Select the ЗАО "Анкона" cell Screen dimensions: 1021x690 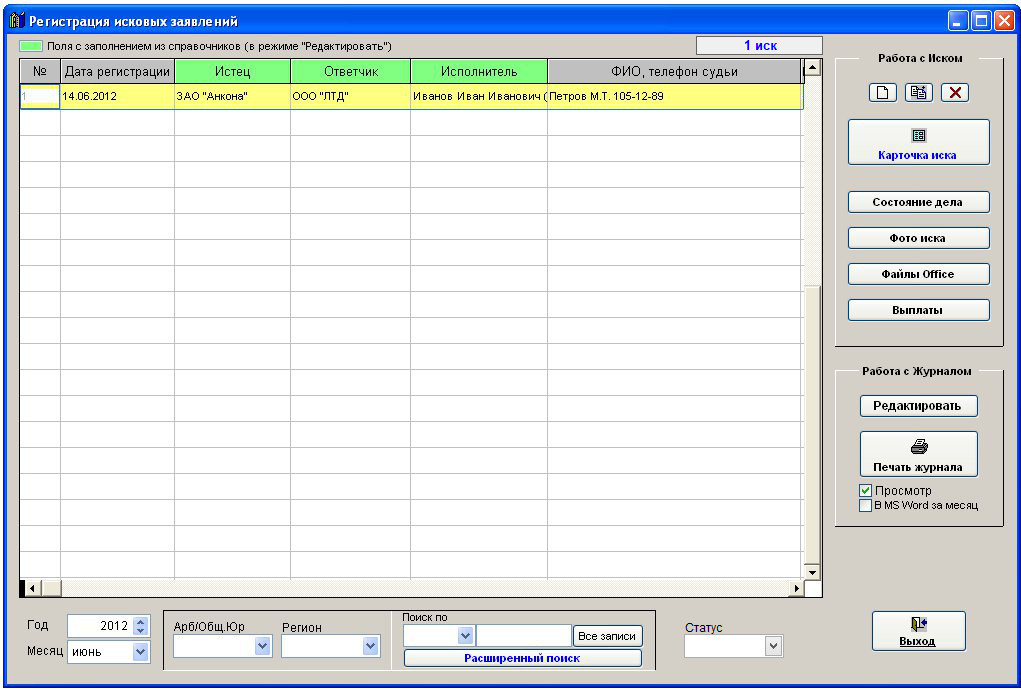[x=232, y=96]
